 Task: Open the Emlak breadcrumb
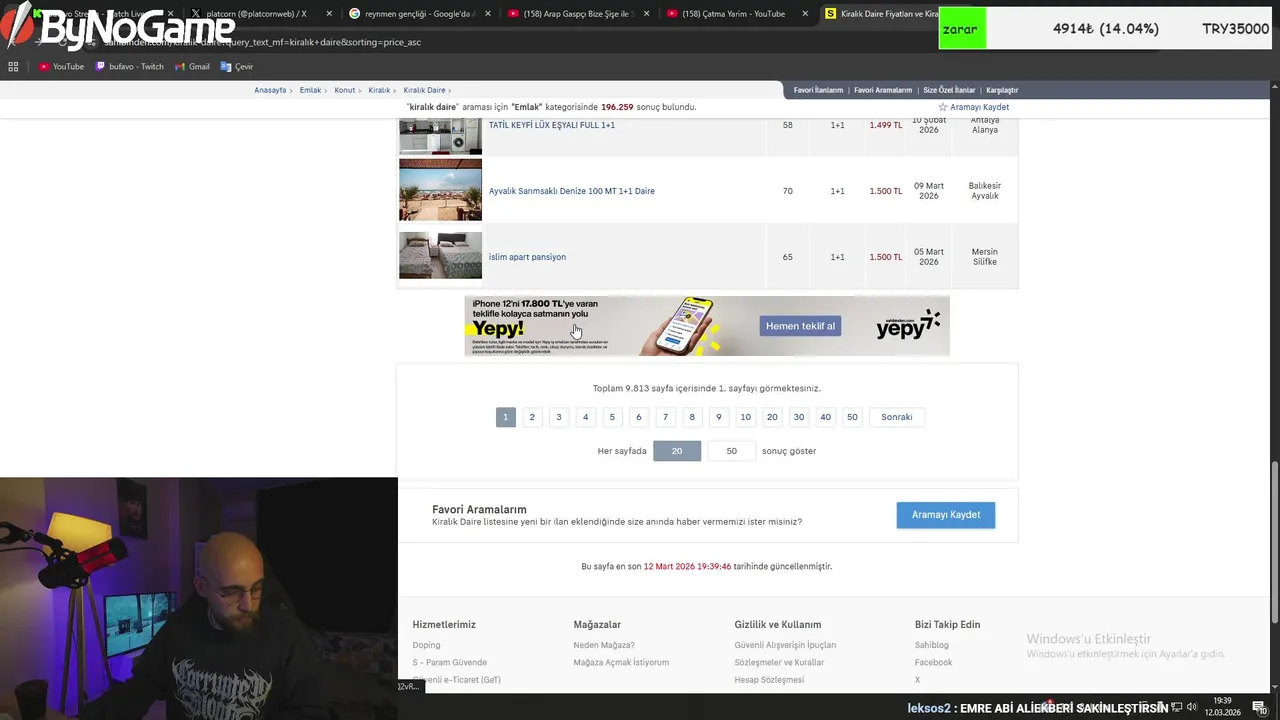311,90
